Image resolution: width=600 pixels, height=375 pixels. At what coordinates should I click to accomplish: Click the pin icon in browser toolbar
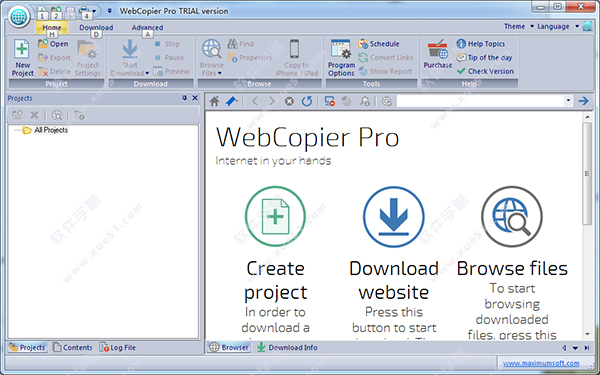232,101
